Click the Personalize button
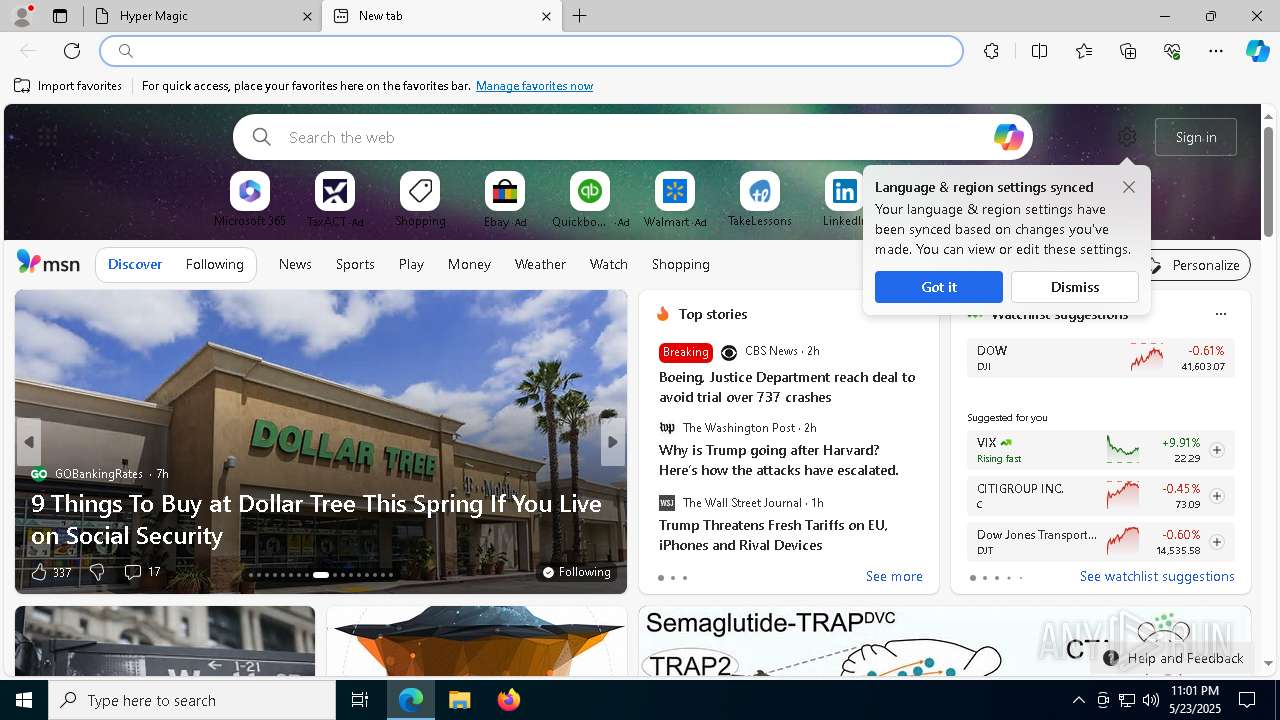 pyautogui.click(x=1195, y=265)
